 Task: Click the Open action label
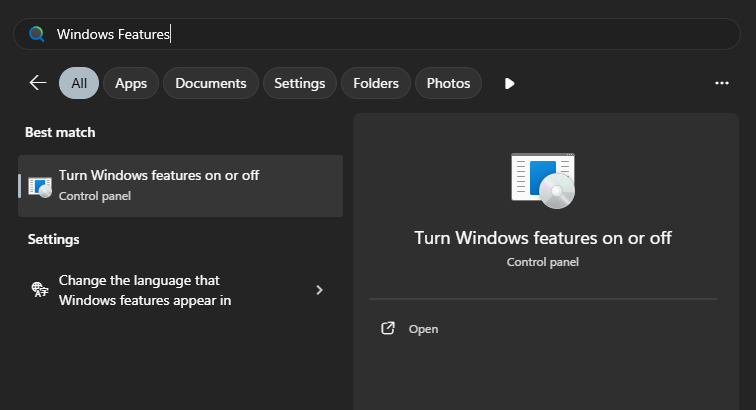(423, 329)
